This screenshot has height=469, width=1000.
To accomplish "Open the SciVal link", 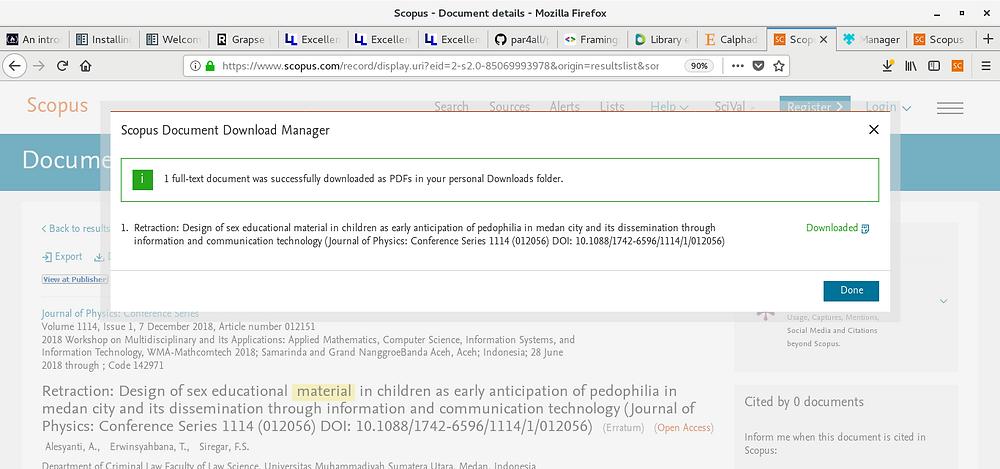I will [x=734, y=107].
